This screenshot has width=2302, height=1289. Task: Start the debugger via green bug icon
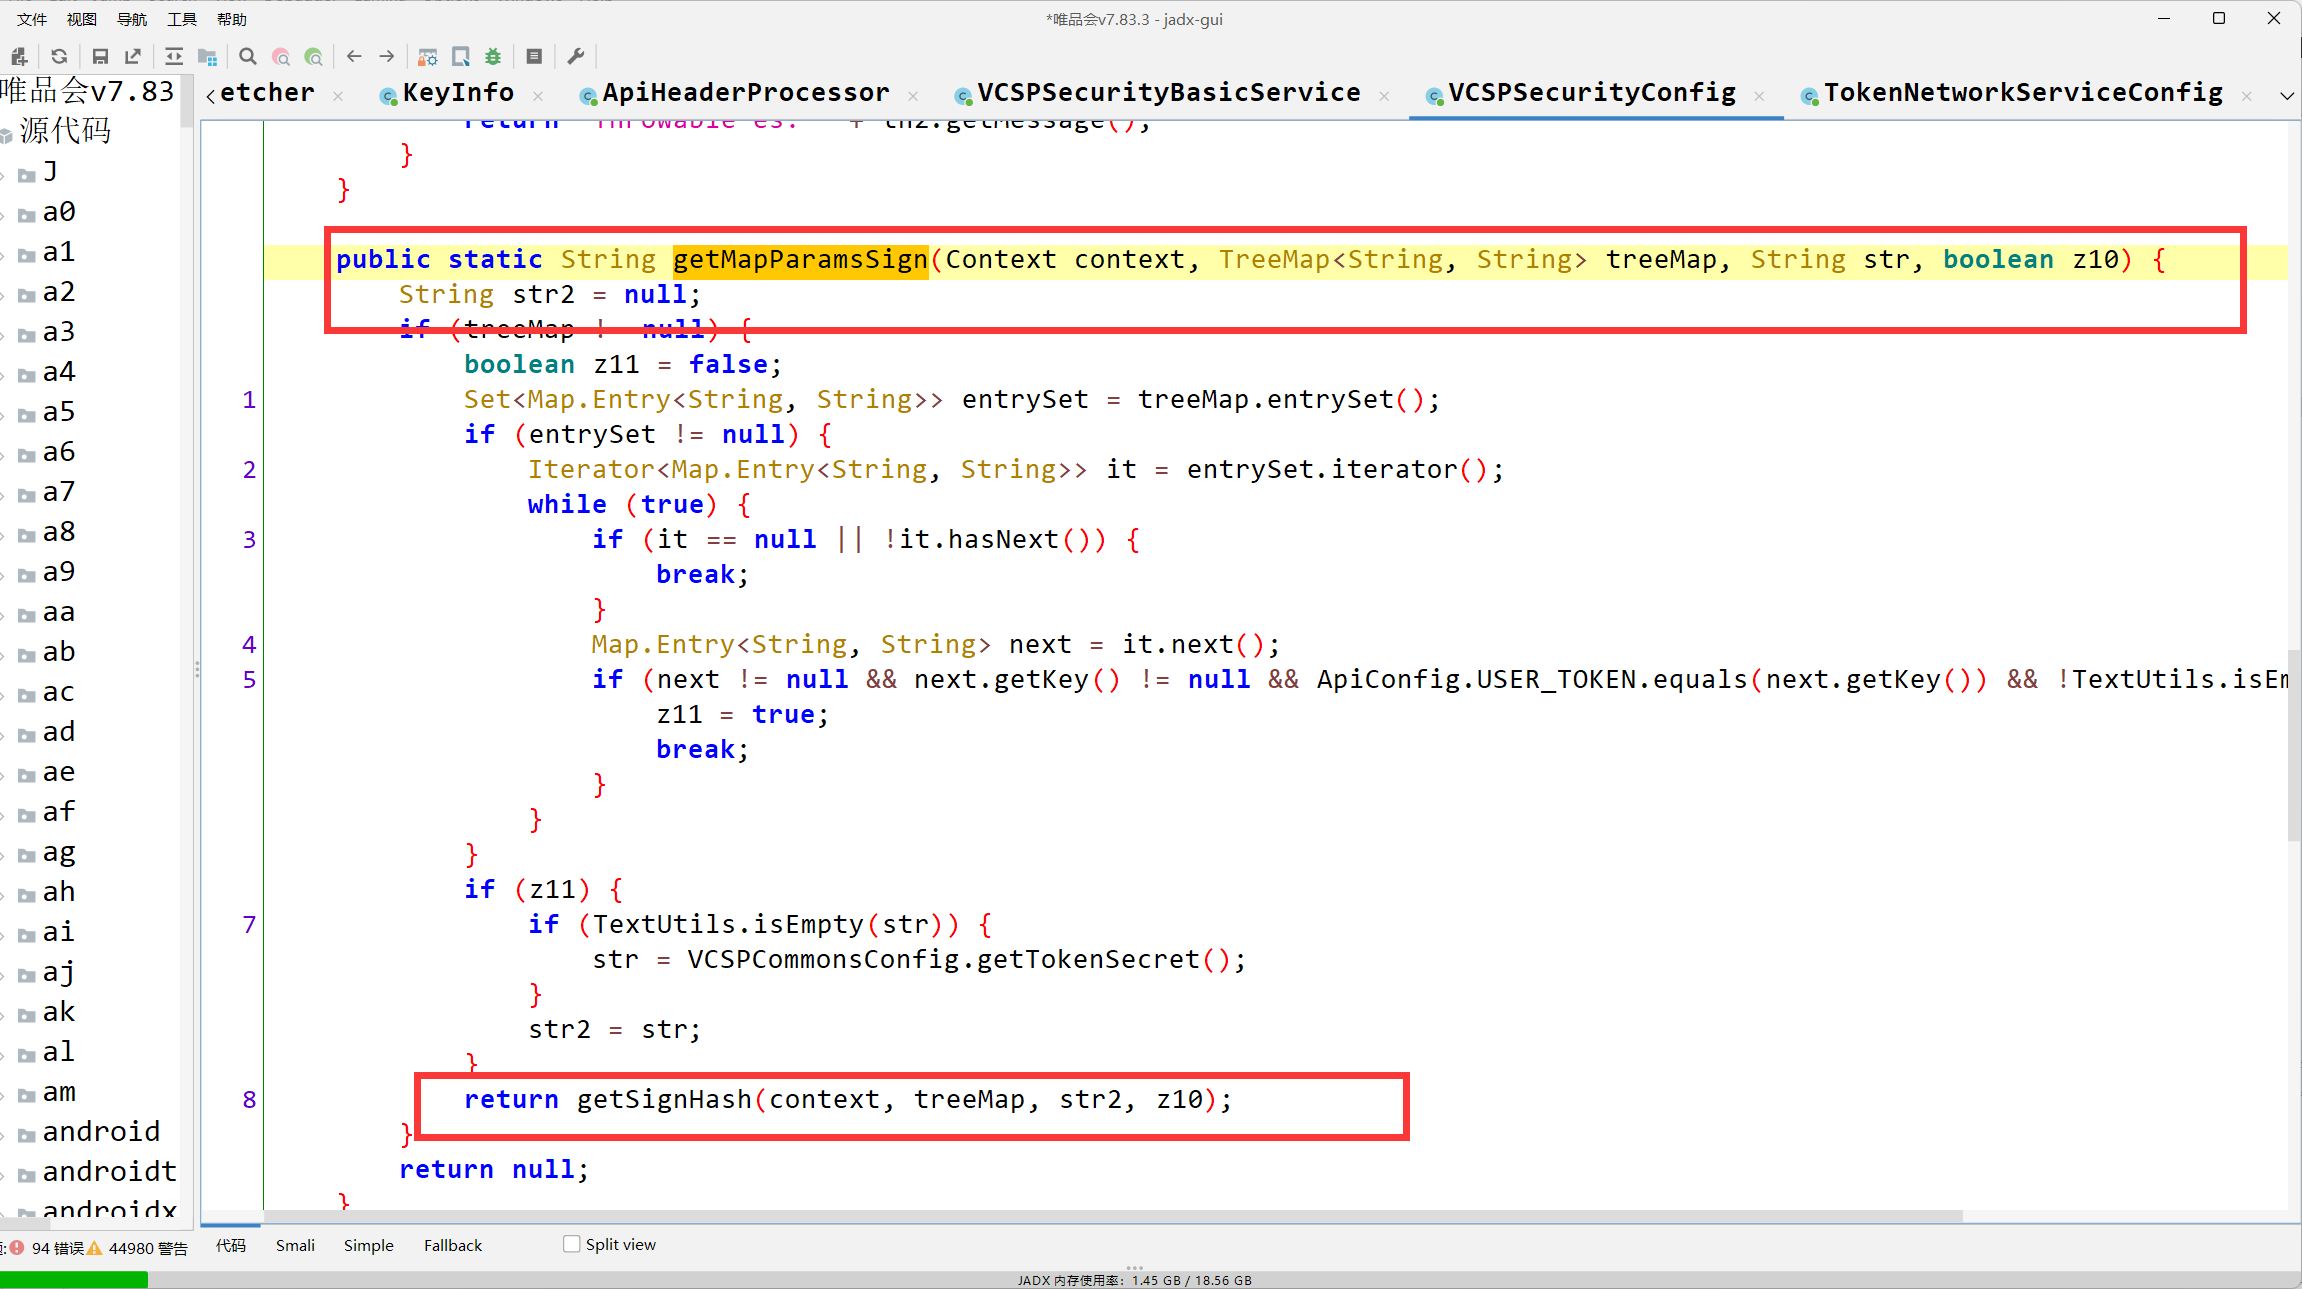(x=493, y=56)
